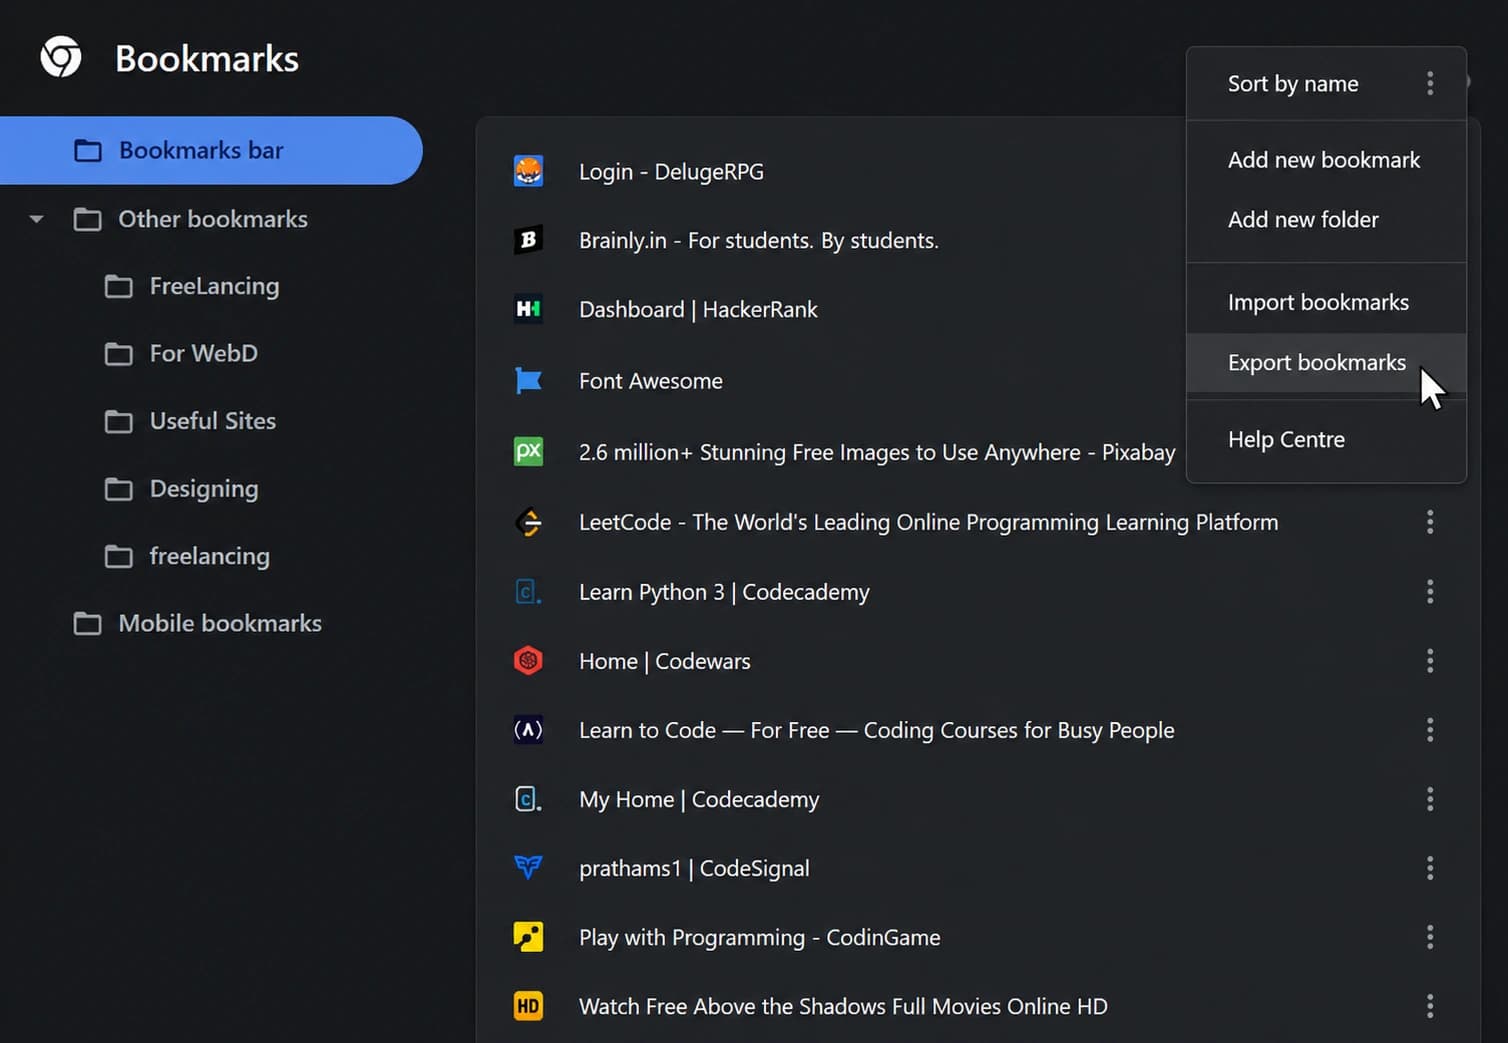Select 'Coding Courses for Busy People' bookmark
The width and height of the screenshot is (1508, 1043).
pos(876,730)
